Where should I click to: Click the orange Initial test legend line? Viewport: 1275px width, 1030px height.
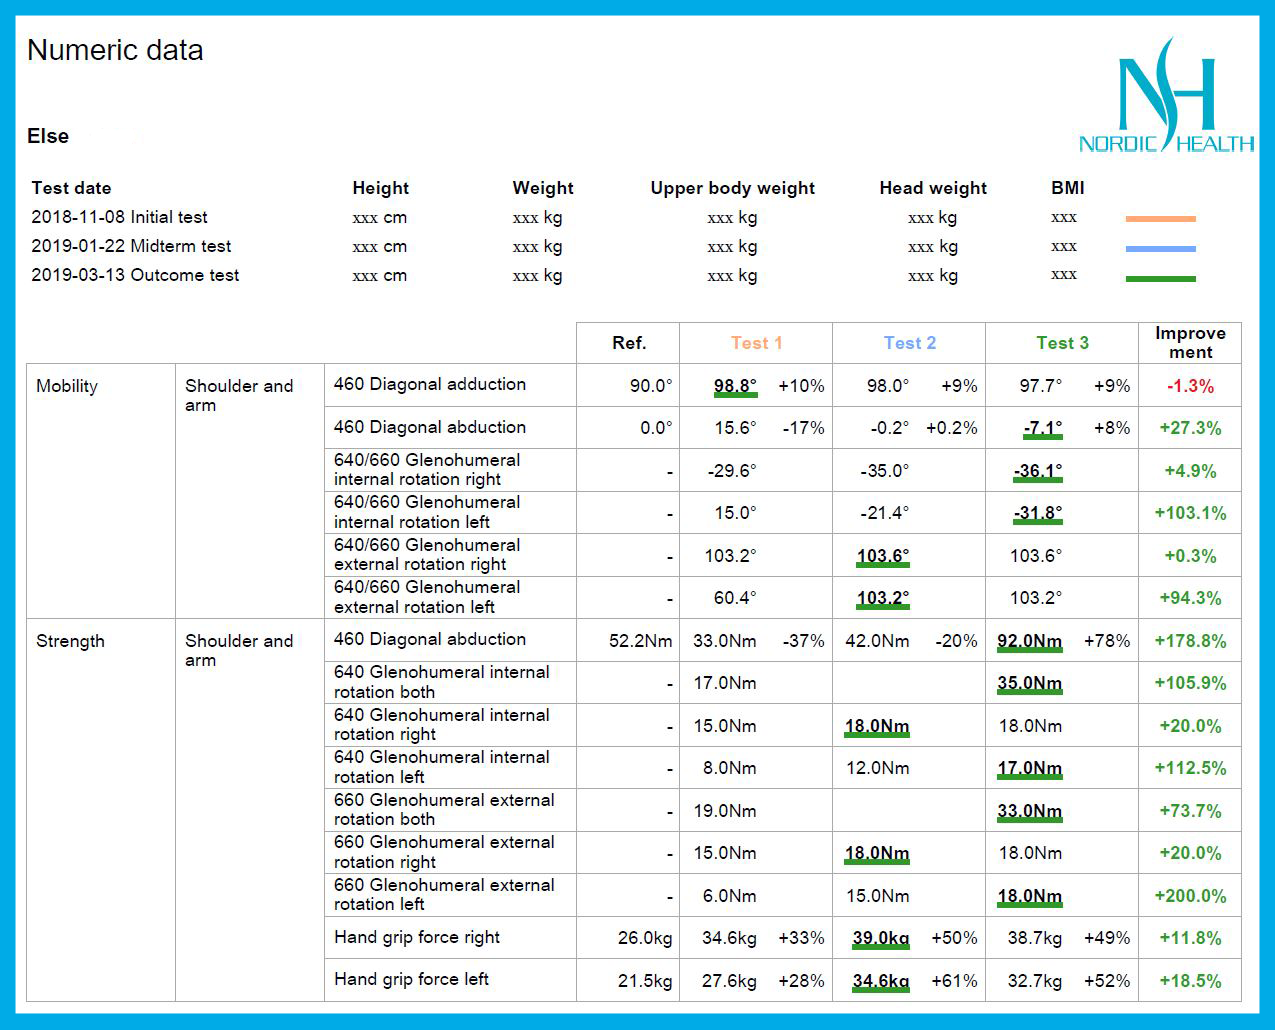click(x=1160, y=218)
